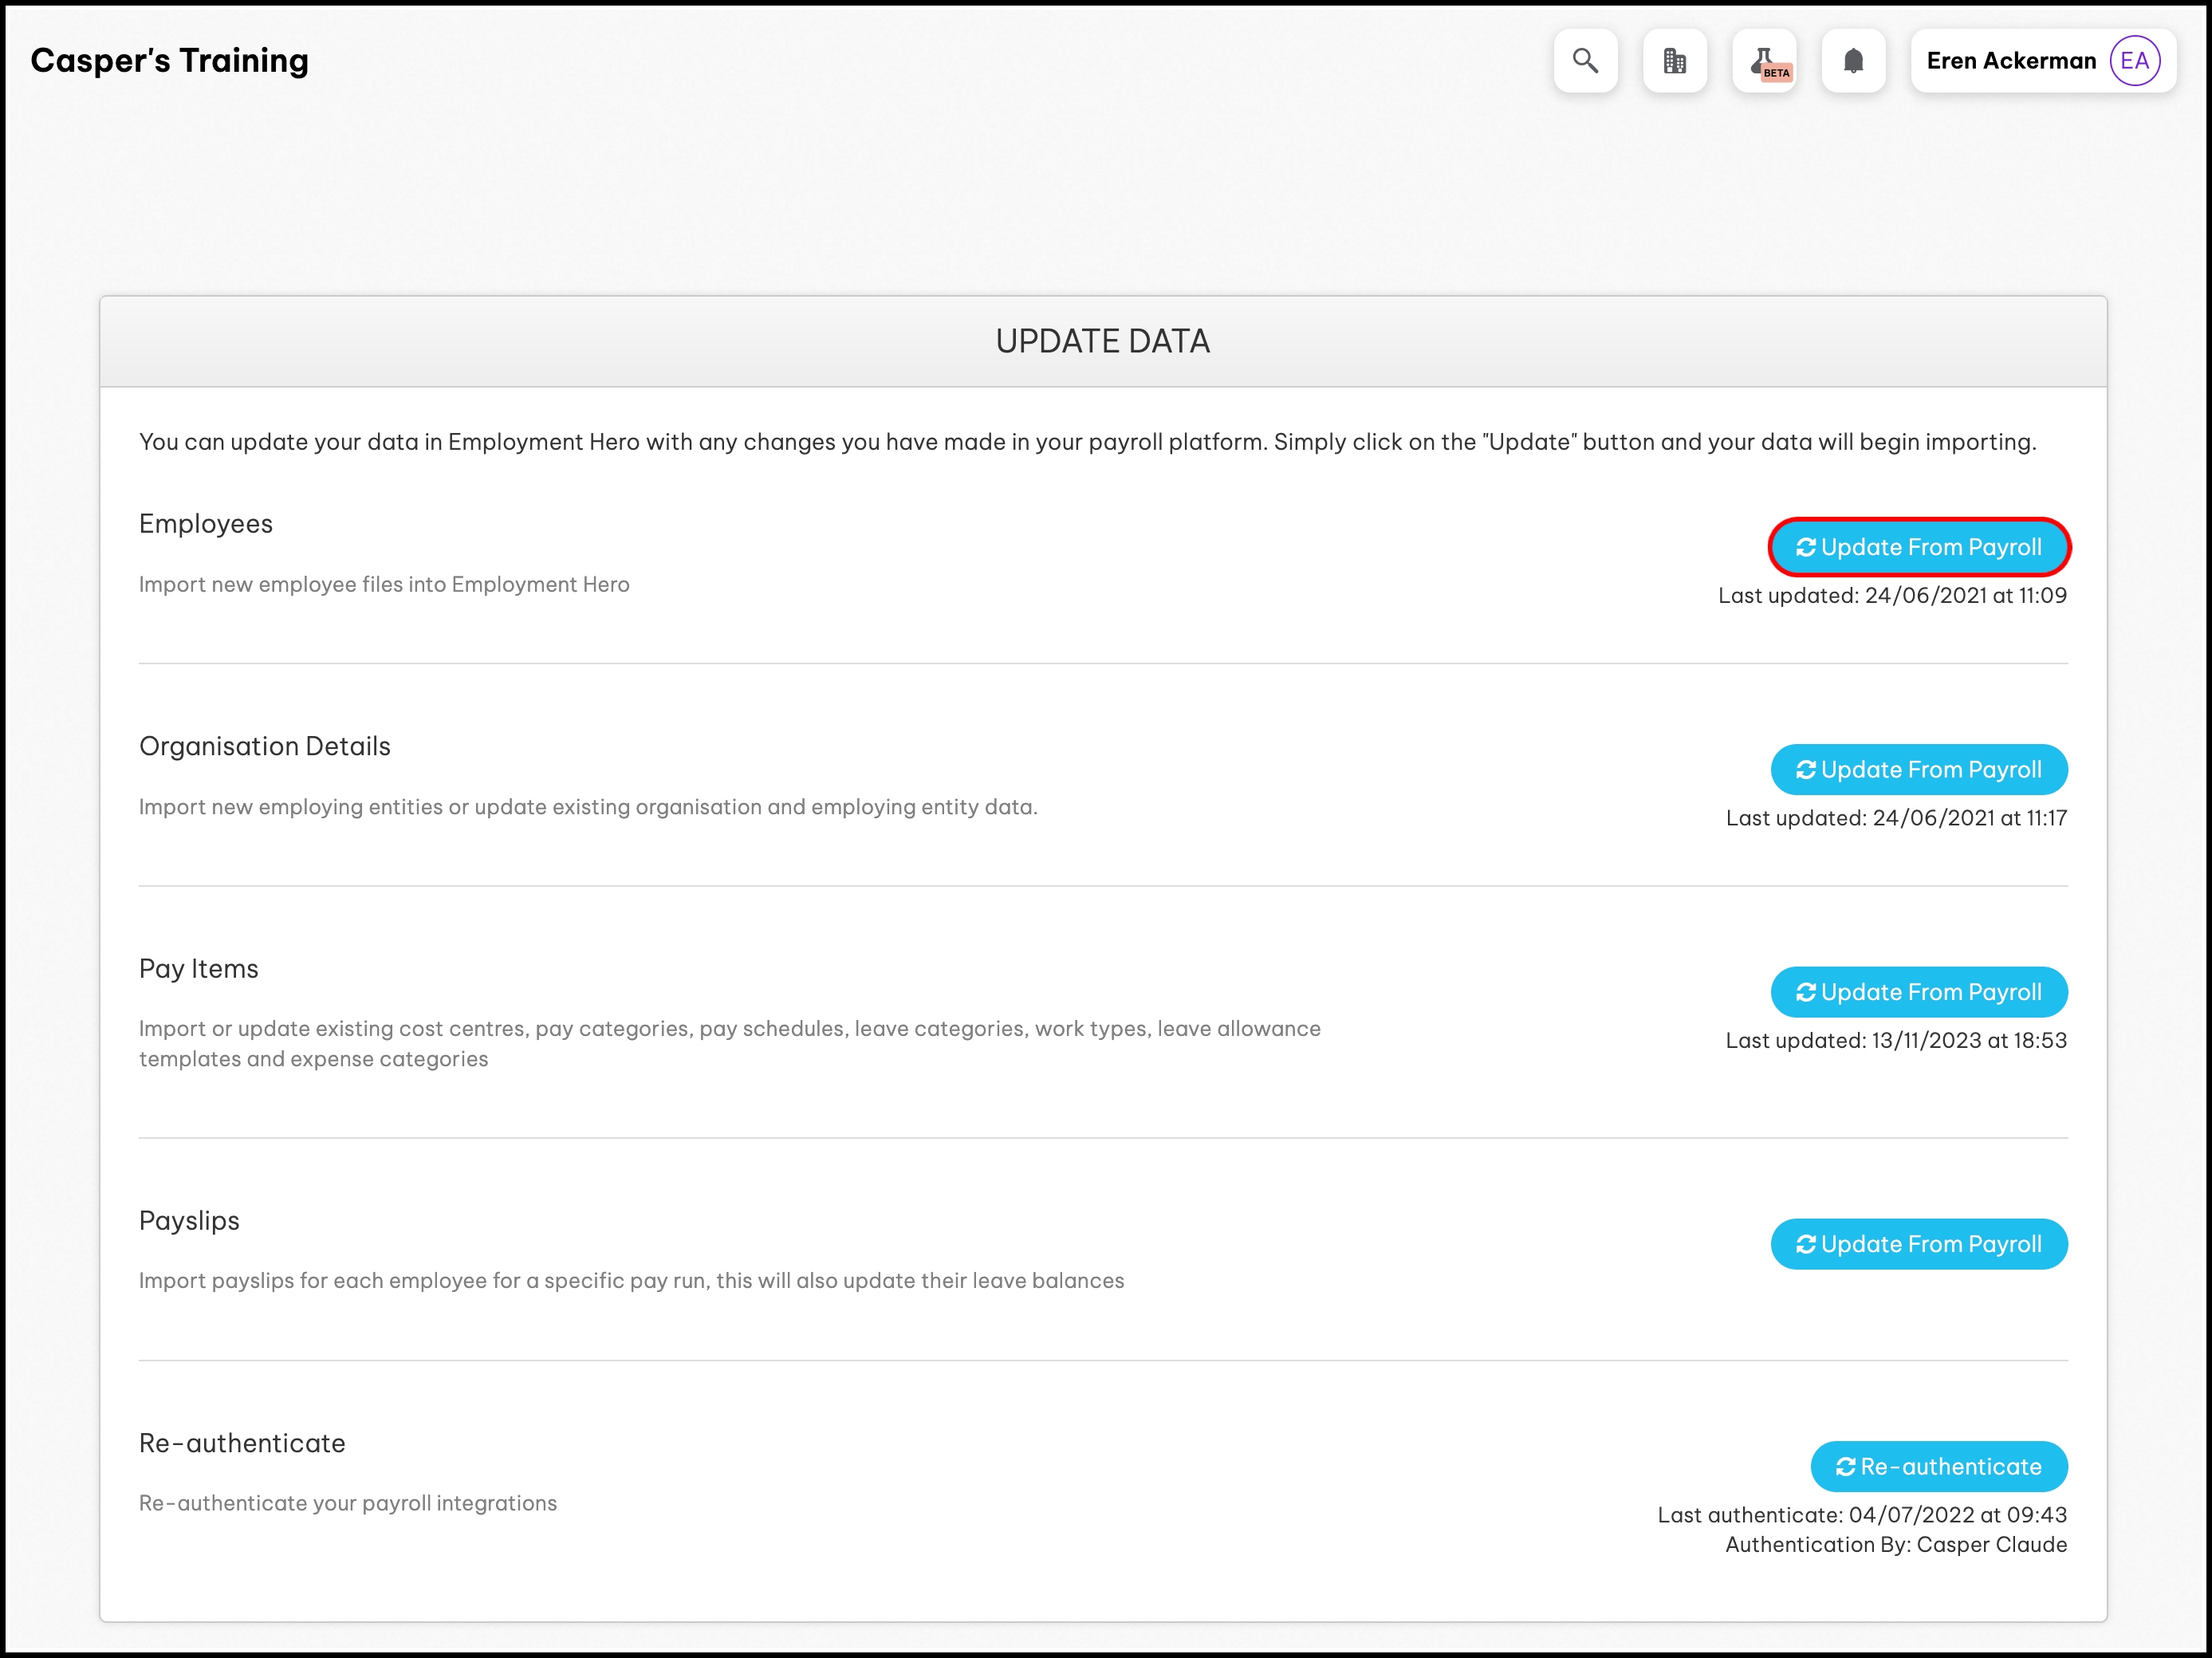This screenshot has height=1658, width=2212.
Task: Open the organisation building icon
Action: [x=1675, y=61]
